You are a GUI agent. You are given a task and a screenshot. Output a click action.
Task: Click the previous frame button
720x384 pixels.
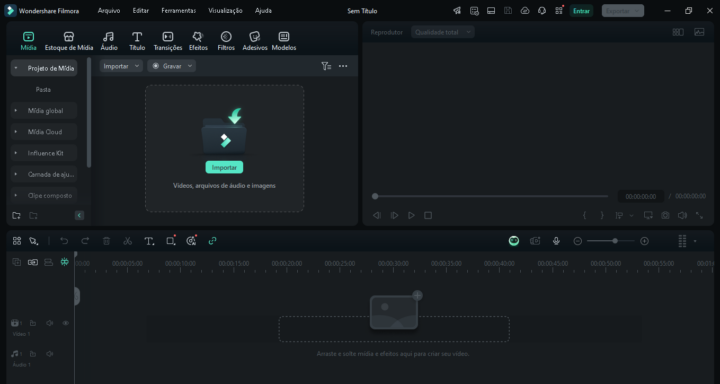click(x=377, y=215)
